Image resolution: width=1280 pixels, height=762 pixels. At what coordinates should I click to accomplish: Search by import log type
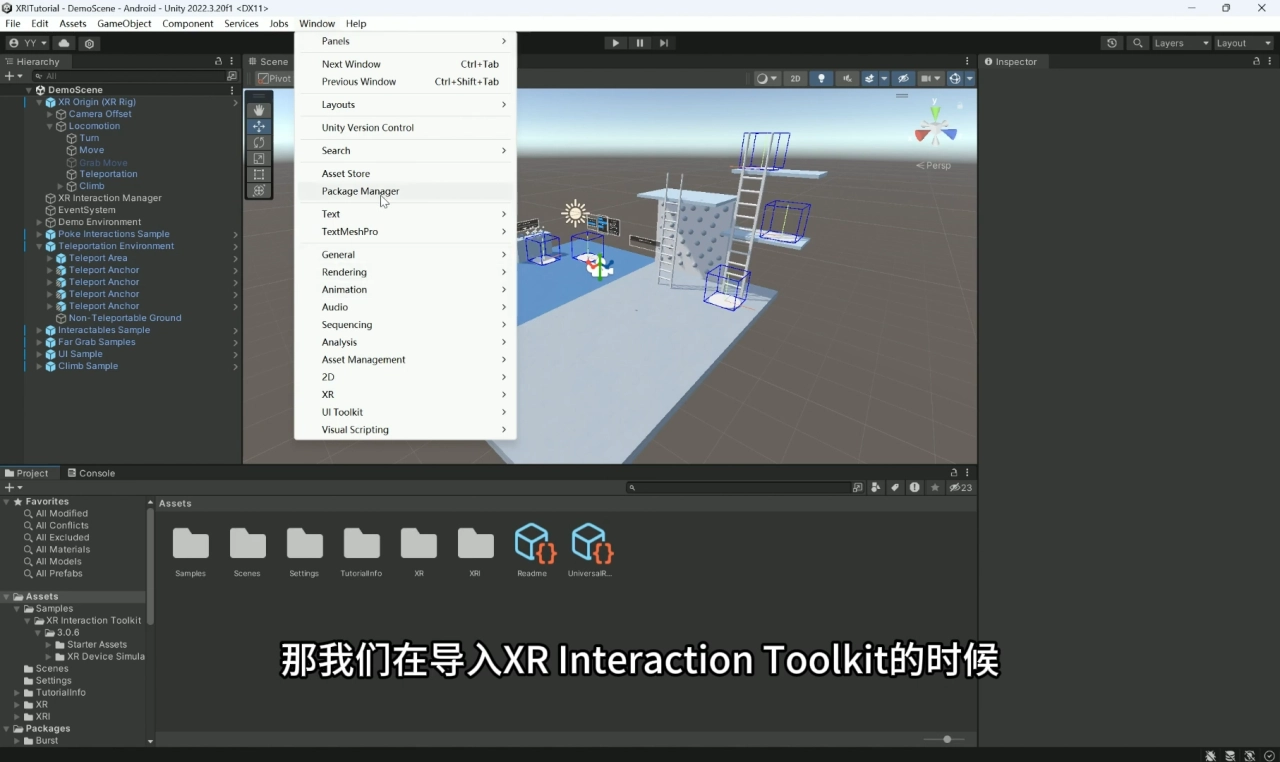click(x=914, y=488)
